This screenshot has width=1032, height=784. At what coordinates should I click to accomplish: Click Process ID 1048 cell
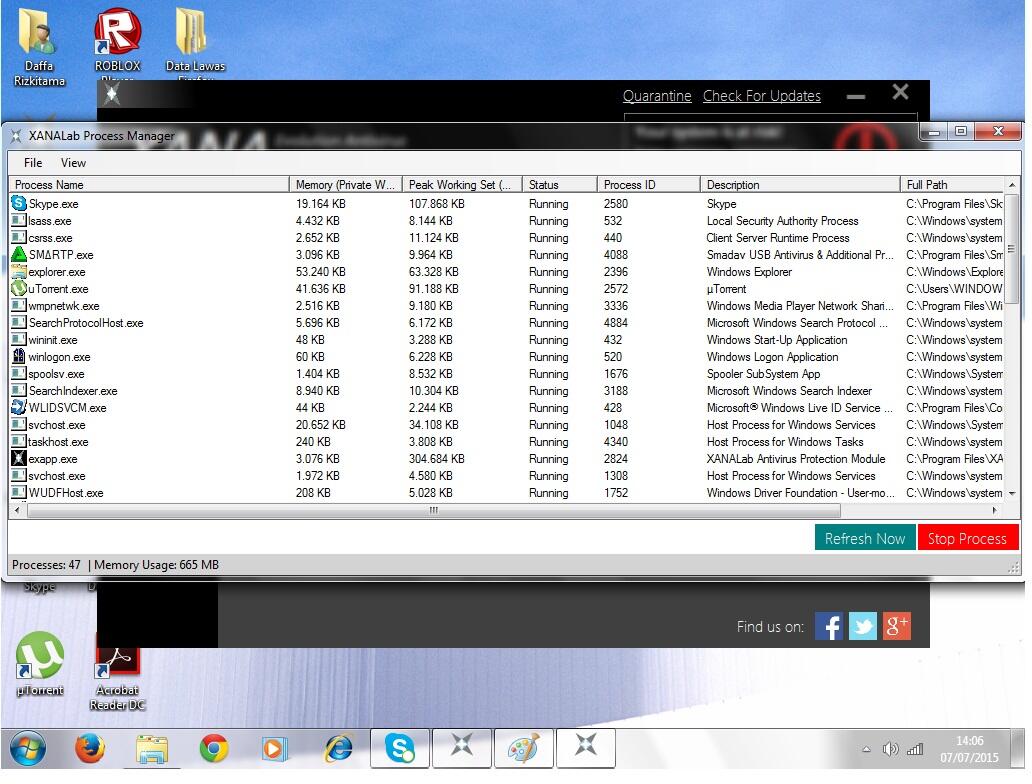615,425
